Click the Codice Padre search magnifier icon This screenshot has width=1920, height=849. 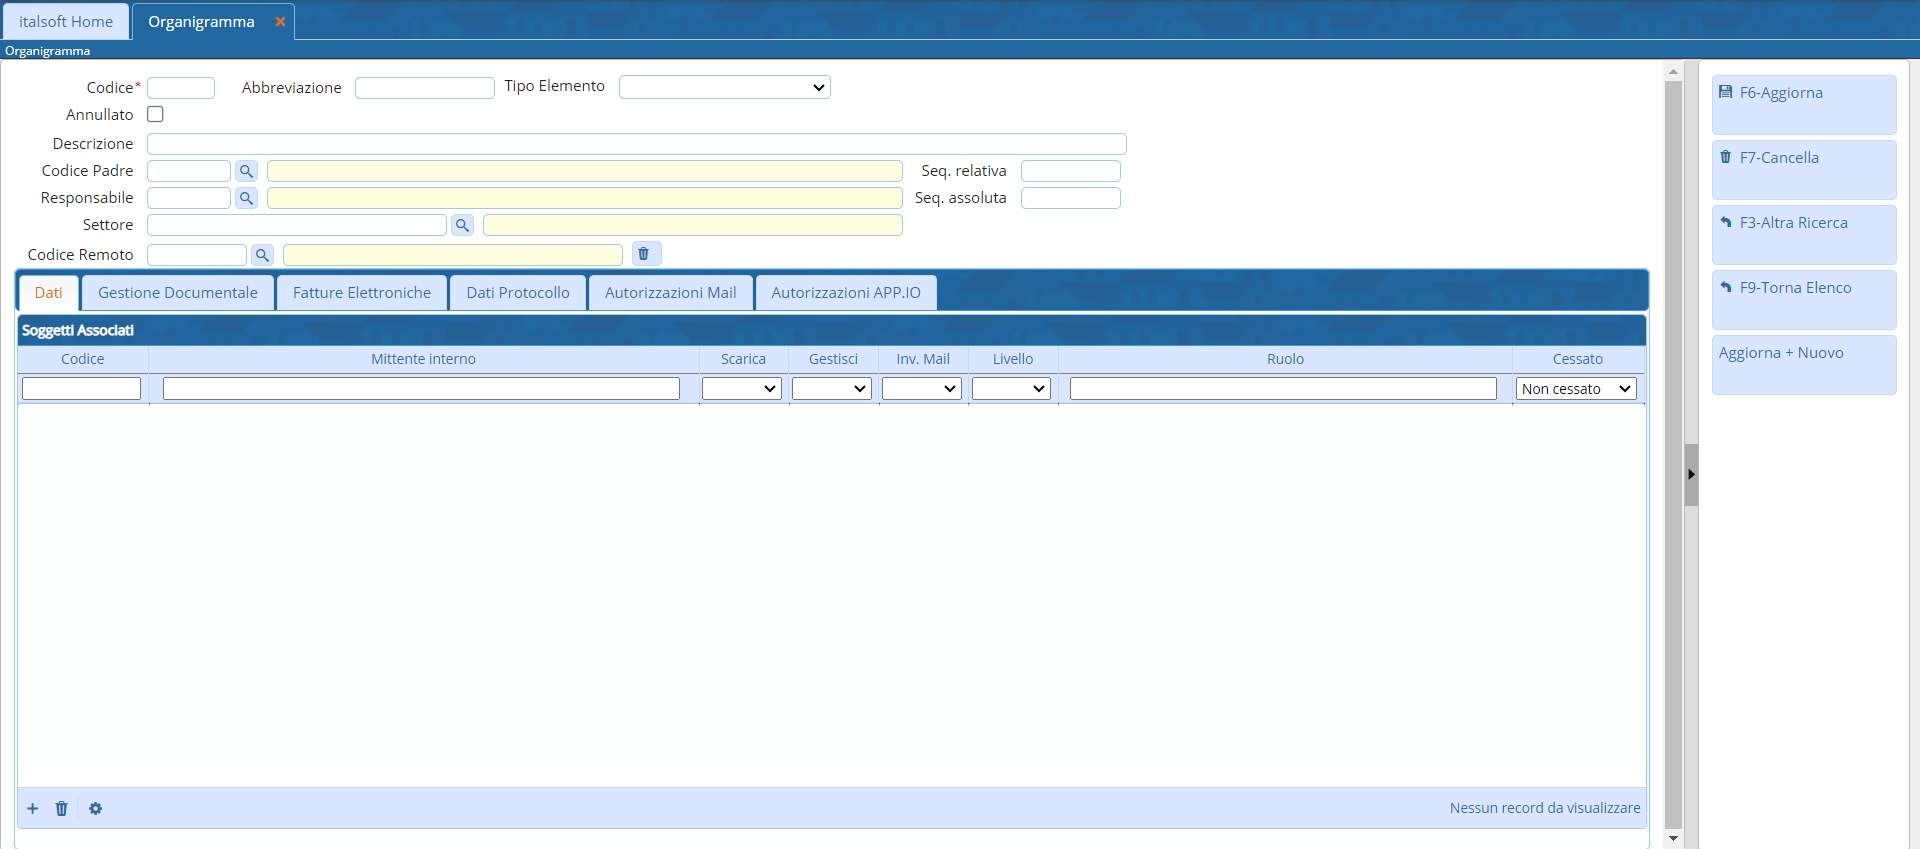point(246,171)
